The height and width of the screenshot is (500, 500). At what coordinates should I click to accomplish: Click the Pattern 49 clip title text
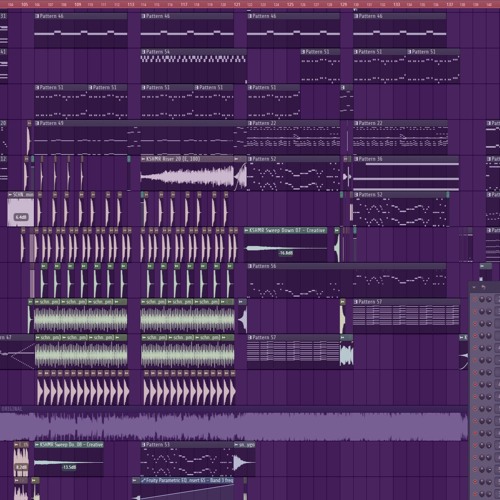click(x=52, y=123)
